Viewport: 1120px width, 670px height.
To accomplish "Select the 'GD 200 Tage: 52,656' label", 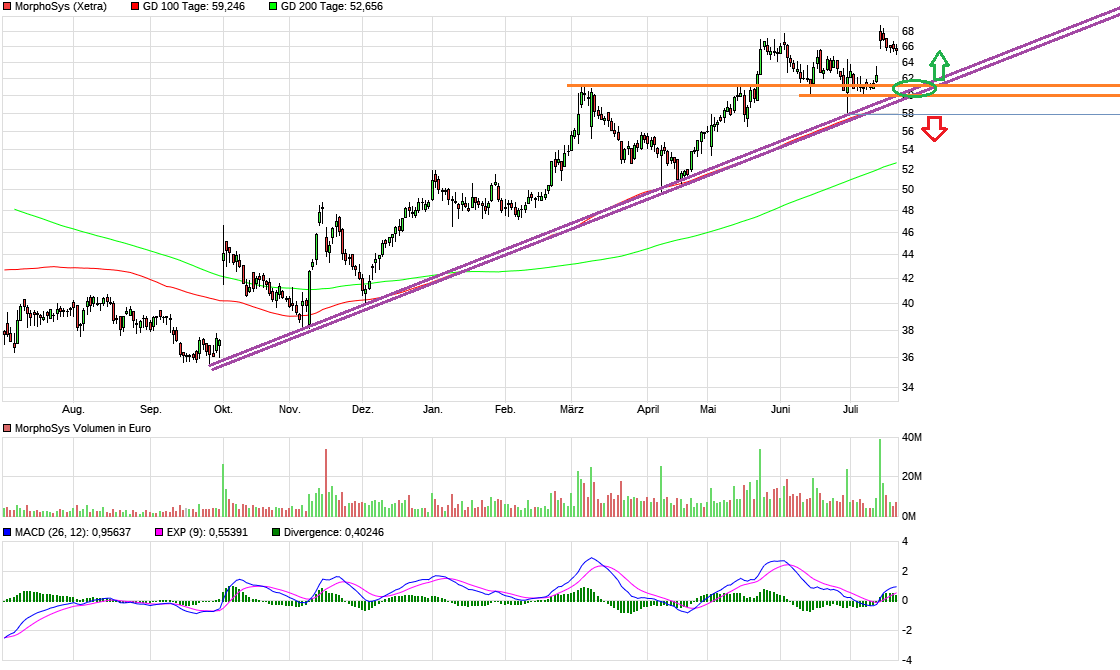I will [x=331, y=6].
